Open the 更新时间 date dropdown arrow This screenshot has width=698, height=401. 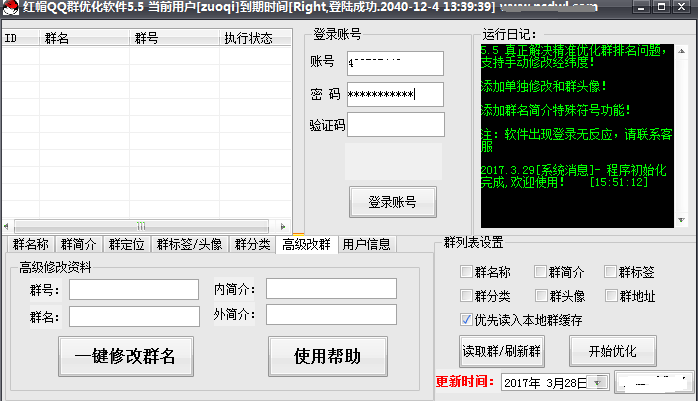(598, 382)
